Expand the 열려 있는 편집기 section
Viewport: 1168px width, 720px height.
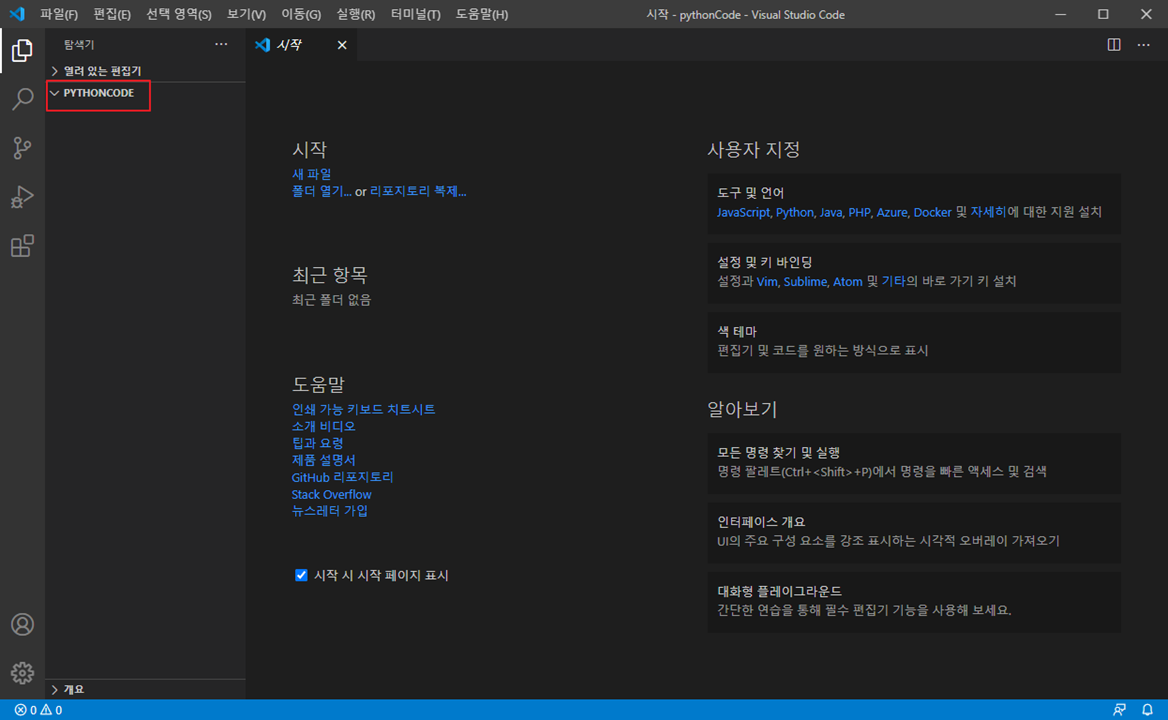(145, 71)
